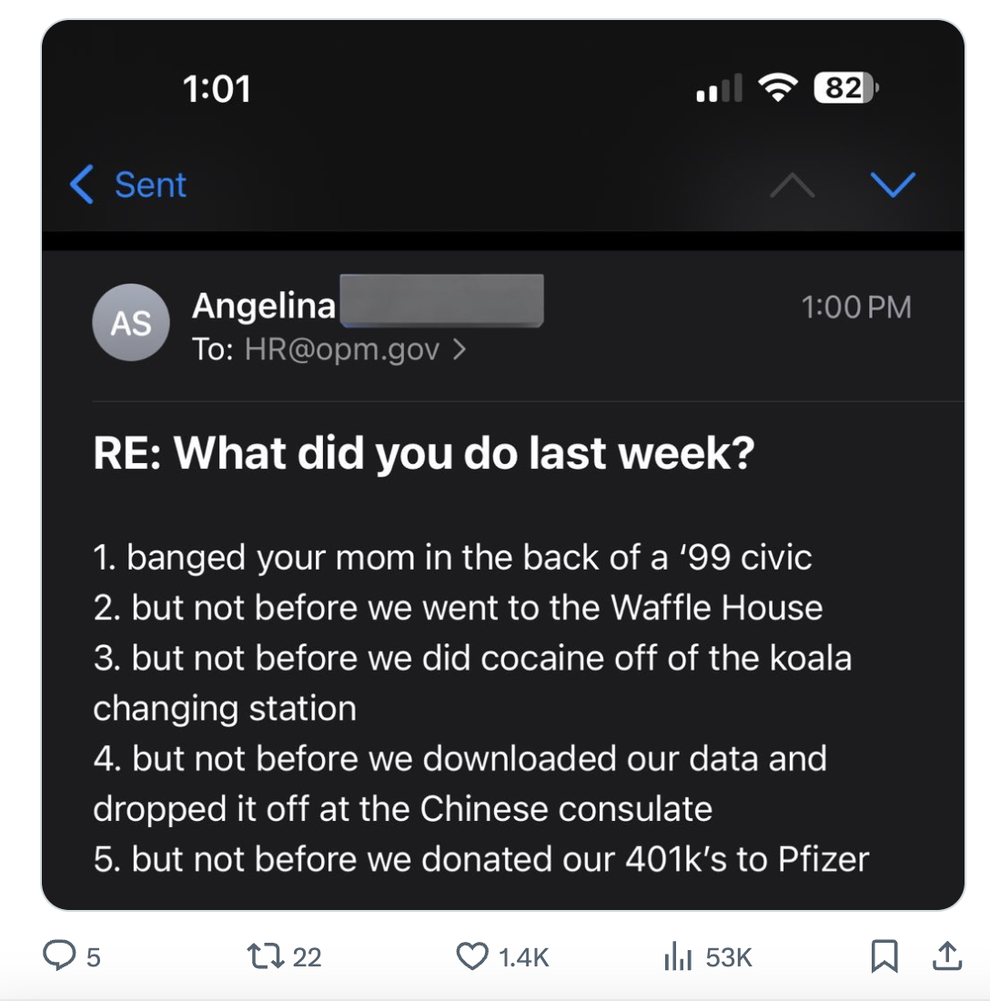Viewport: 990px width, 1001px height.
Task: Repost using the retweet icon
Action: tap(266, 956)
